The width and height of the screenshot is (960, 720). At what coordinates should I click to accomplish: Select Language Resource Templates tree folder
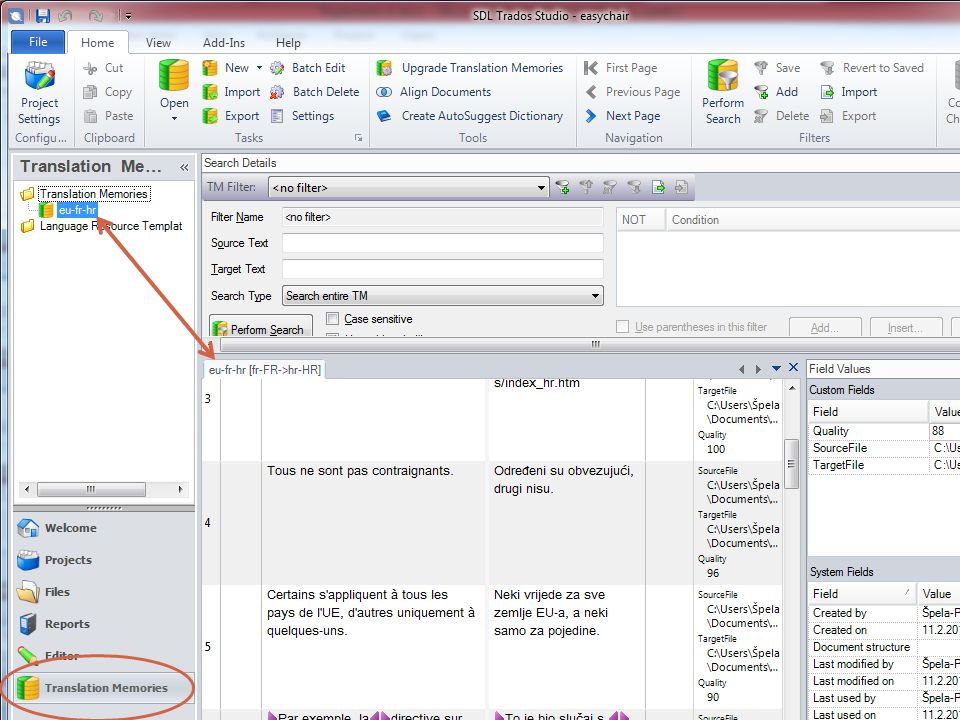click(x=111, y=226)
